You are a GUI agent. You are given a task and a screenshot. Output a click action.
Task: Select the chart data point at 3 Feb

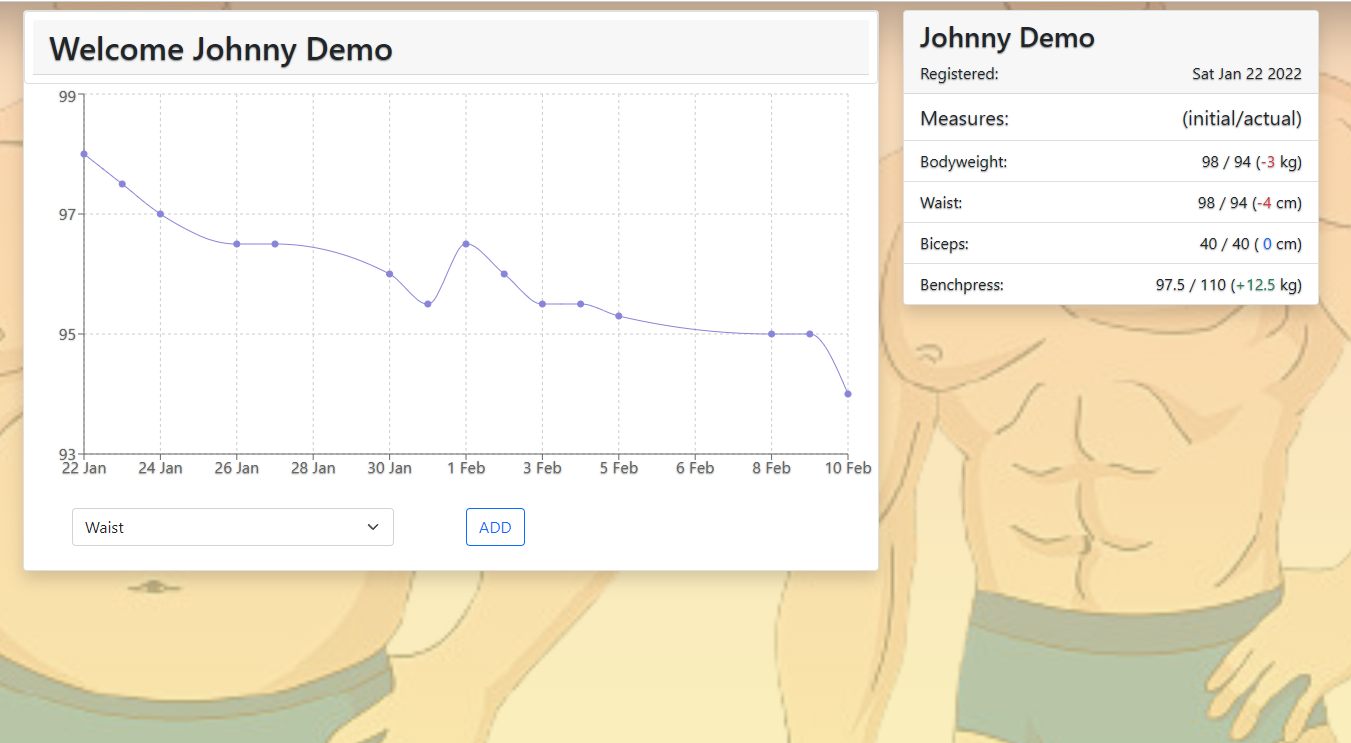(542, 304)
